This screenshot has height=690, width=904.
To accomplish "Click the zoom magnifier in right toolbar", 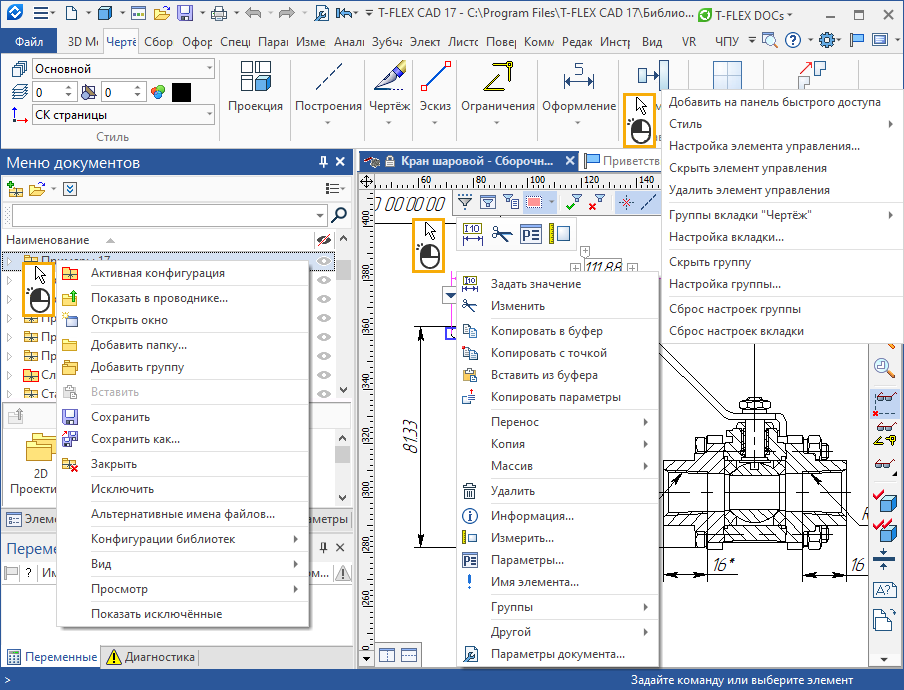I will (x=883, y=367).
